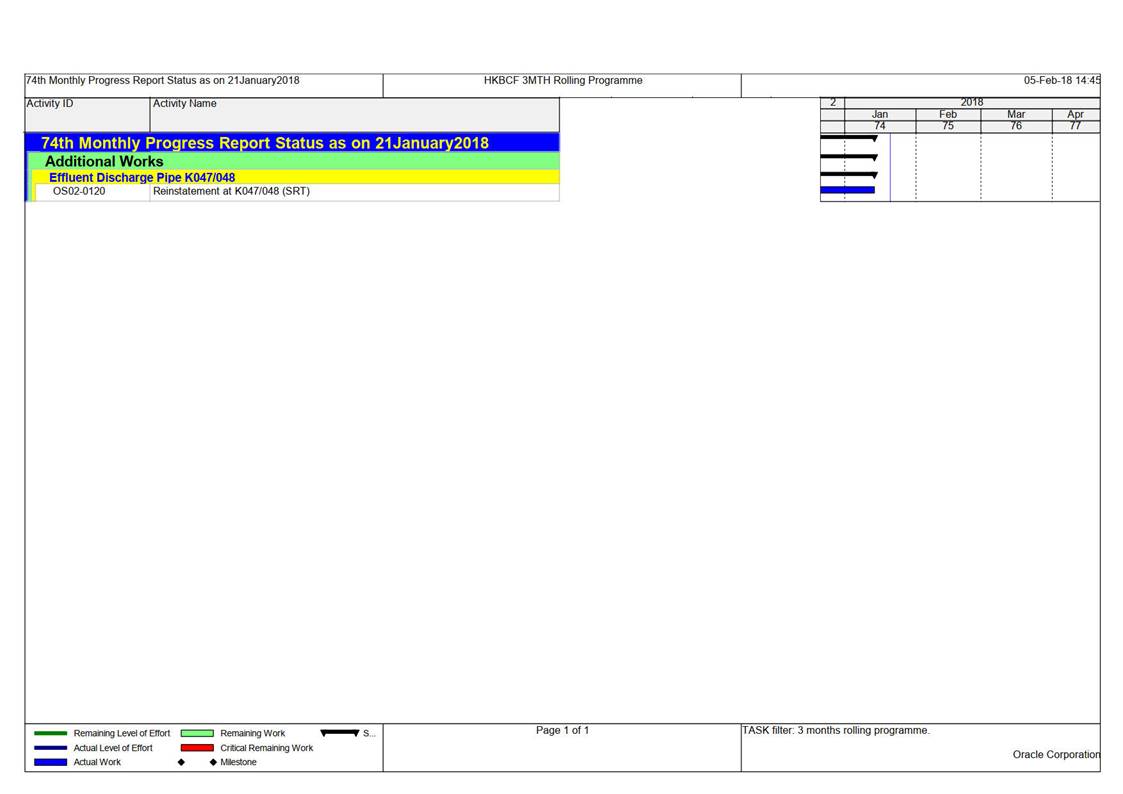Click the Jan month header
Viewport: 1123px width, 794px height.
click(880, 114)
